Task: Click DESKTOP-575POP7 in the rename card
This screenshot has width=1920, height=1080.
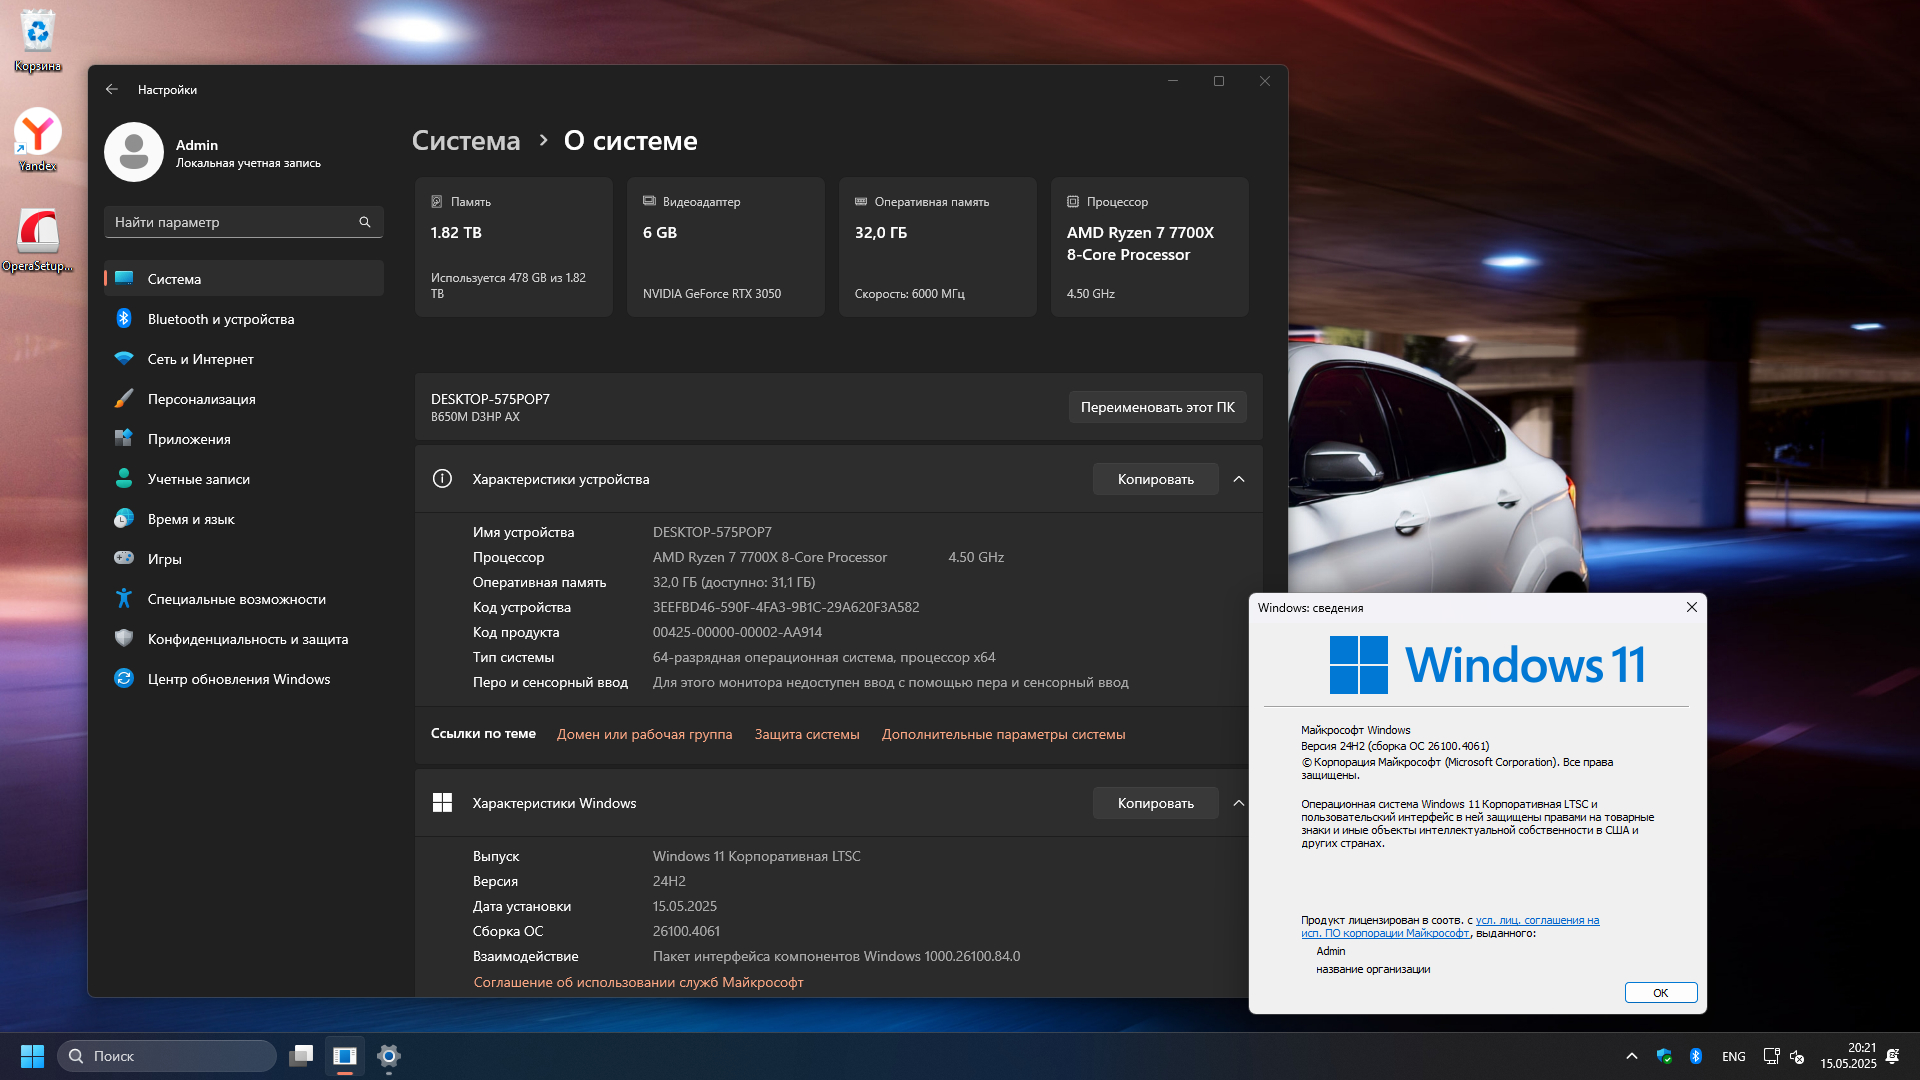Action: click(x=490, y=399)
